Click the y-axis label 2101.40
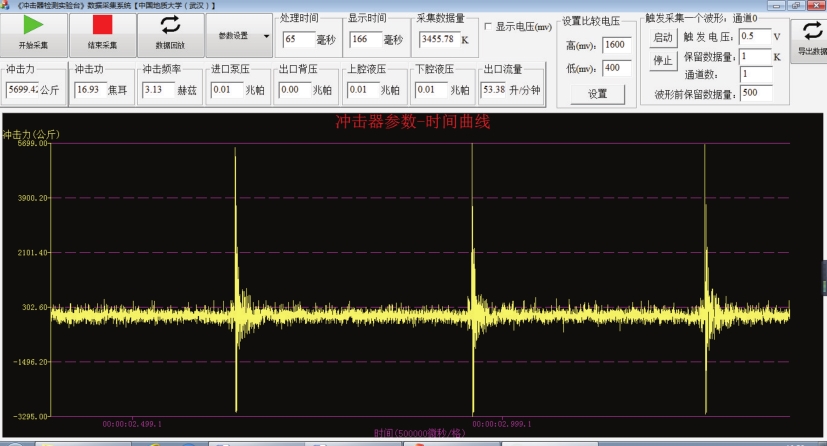827x446 pixels. 33,253
